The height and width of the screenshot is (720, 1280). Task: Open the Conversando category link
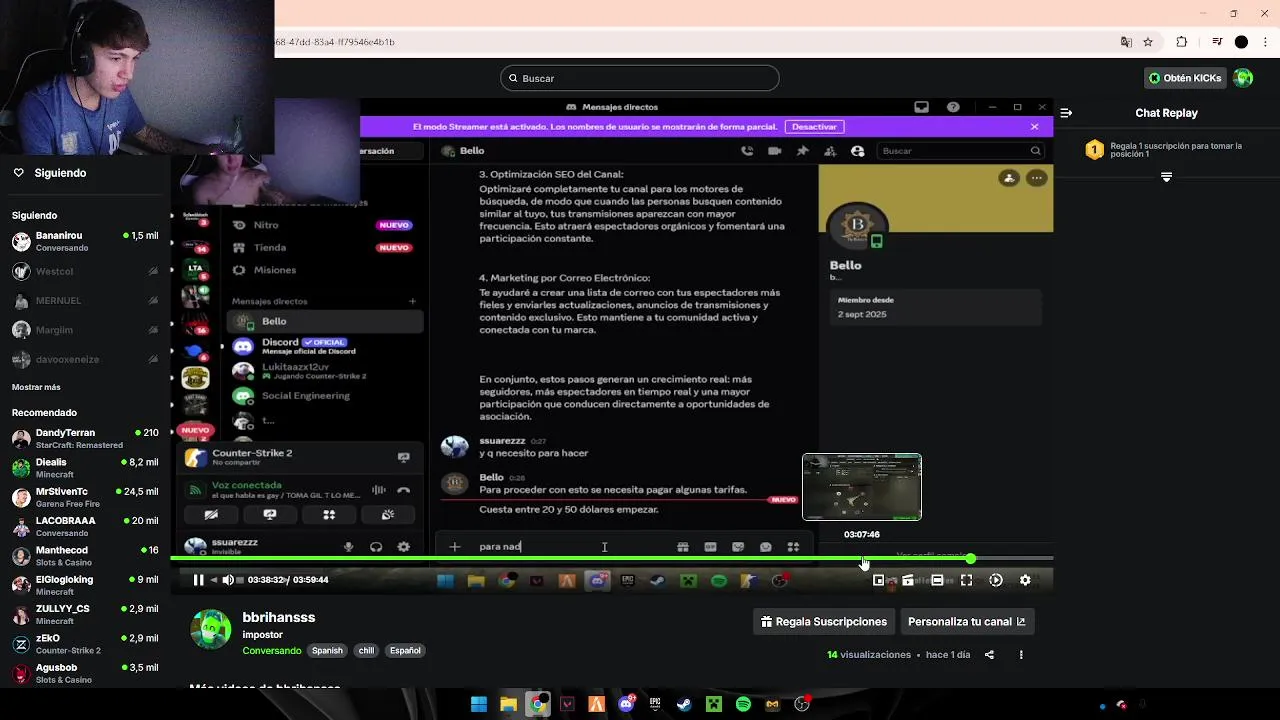271,651
